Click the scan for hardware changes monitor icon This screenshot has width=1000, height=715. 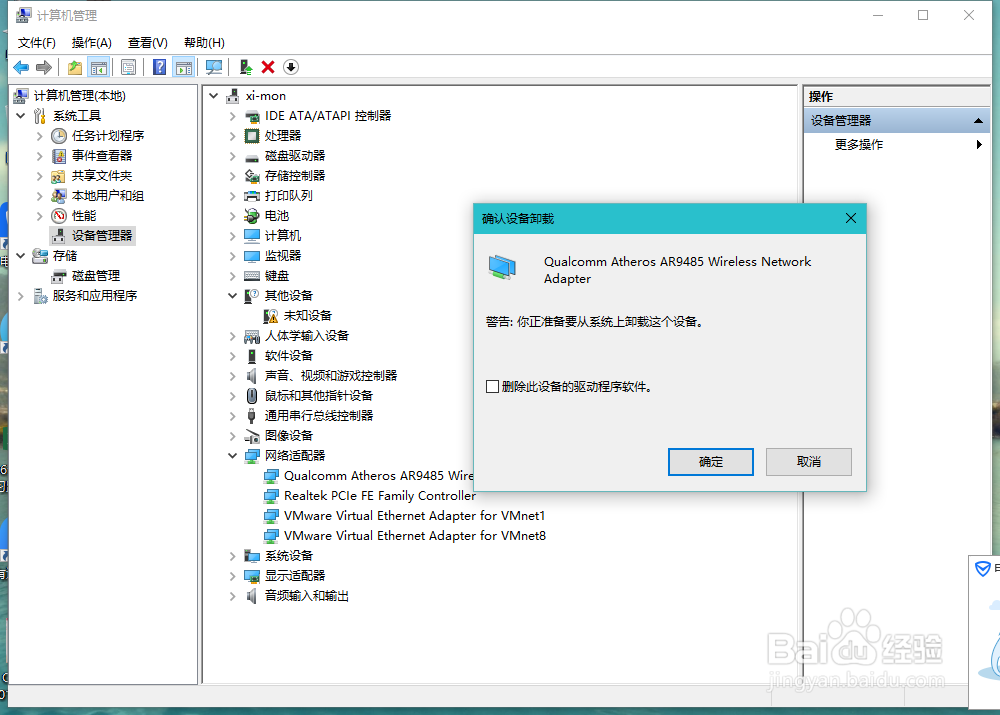click(214, 67)
